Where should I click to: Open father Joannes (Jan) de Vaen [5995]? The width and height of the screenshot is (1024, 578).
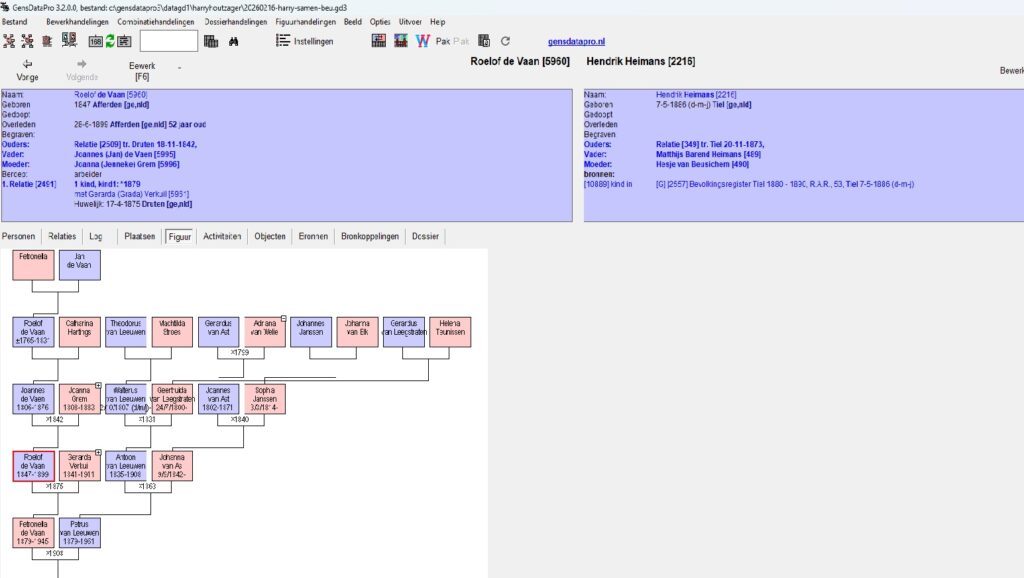125,154
